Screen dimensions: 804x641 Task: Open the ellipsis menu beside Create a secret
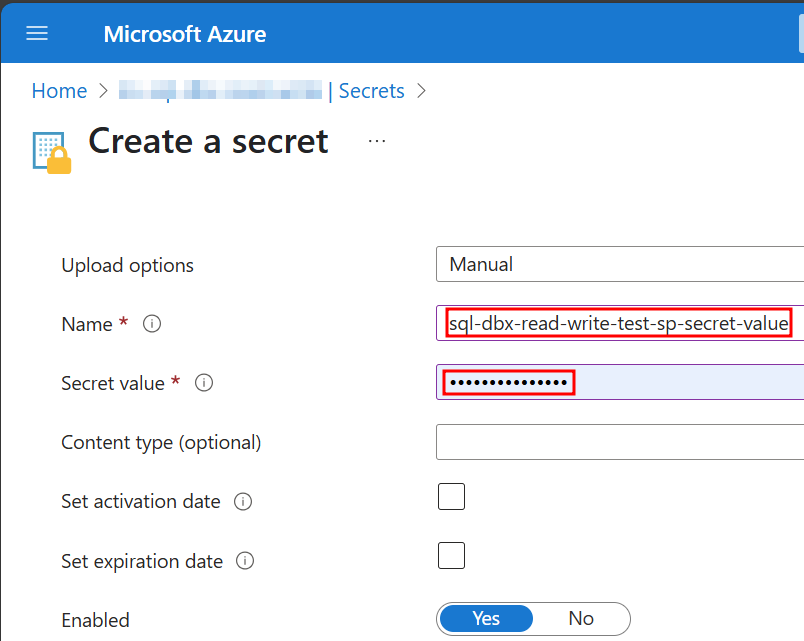pyautogui.click(x=377, y=140)
